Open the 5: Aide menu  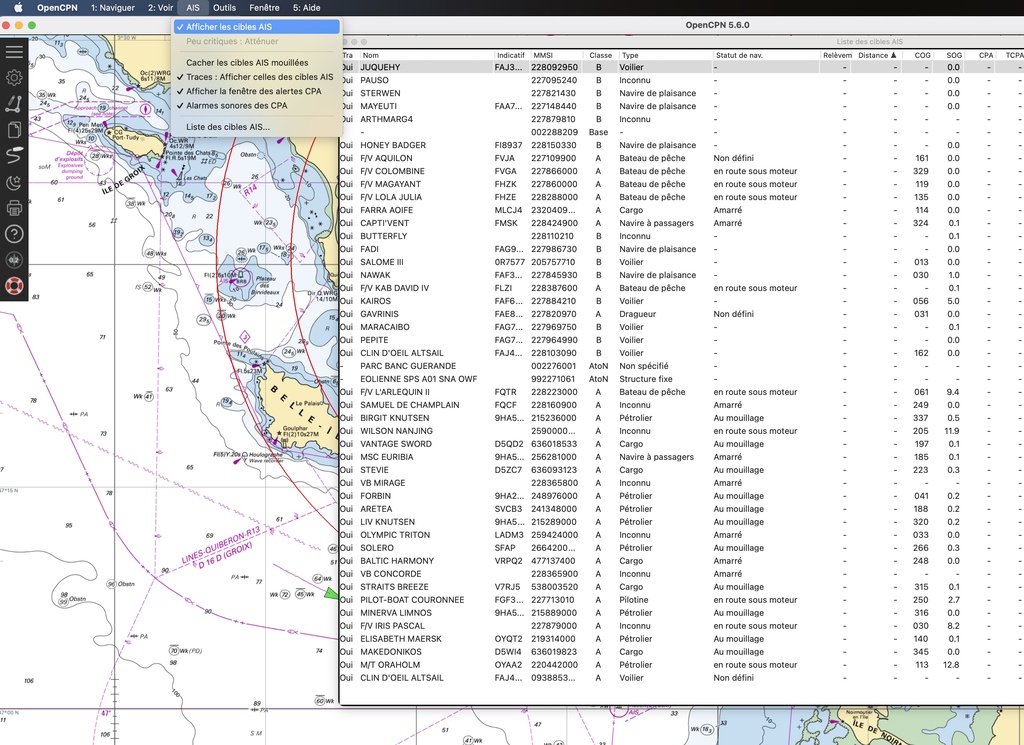306,8
